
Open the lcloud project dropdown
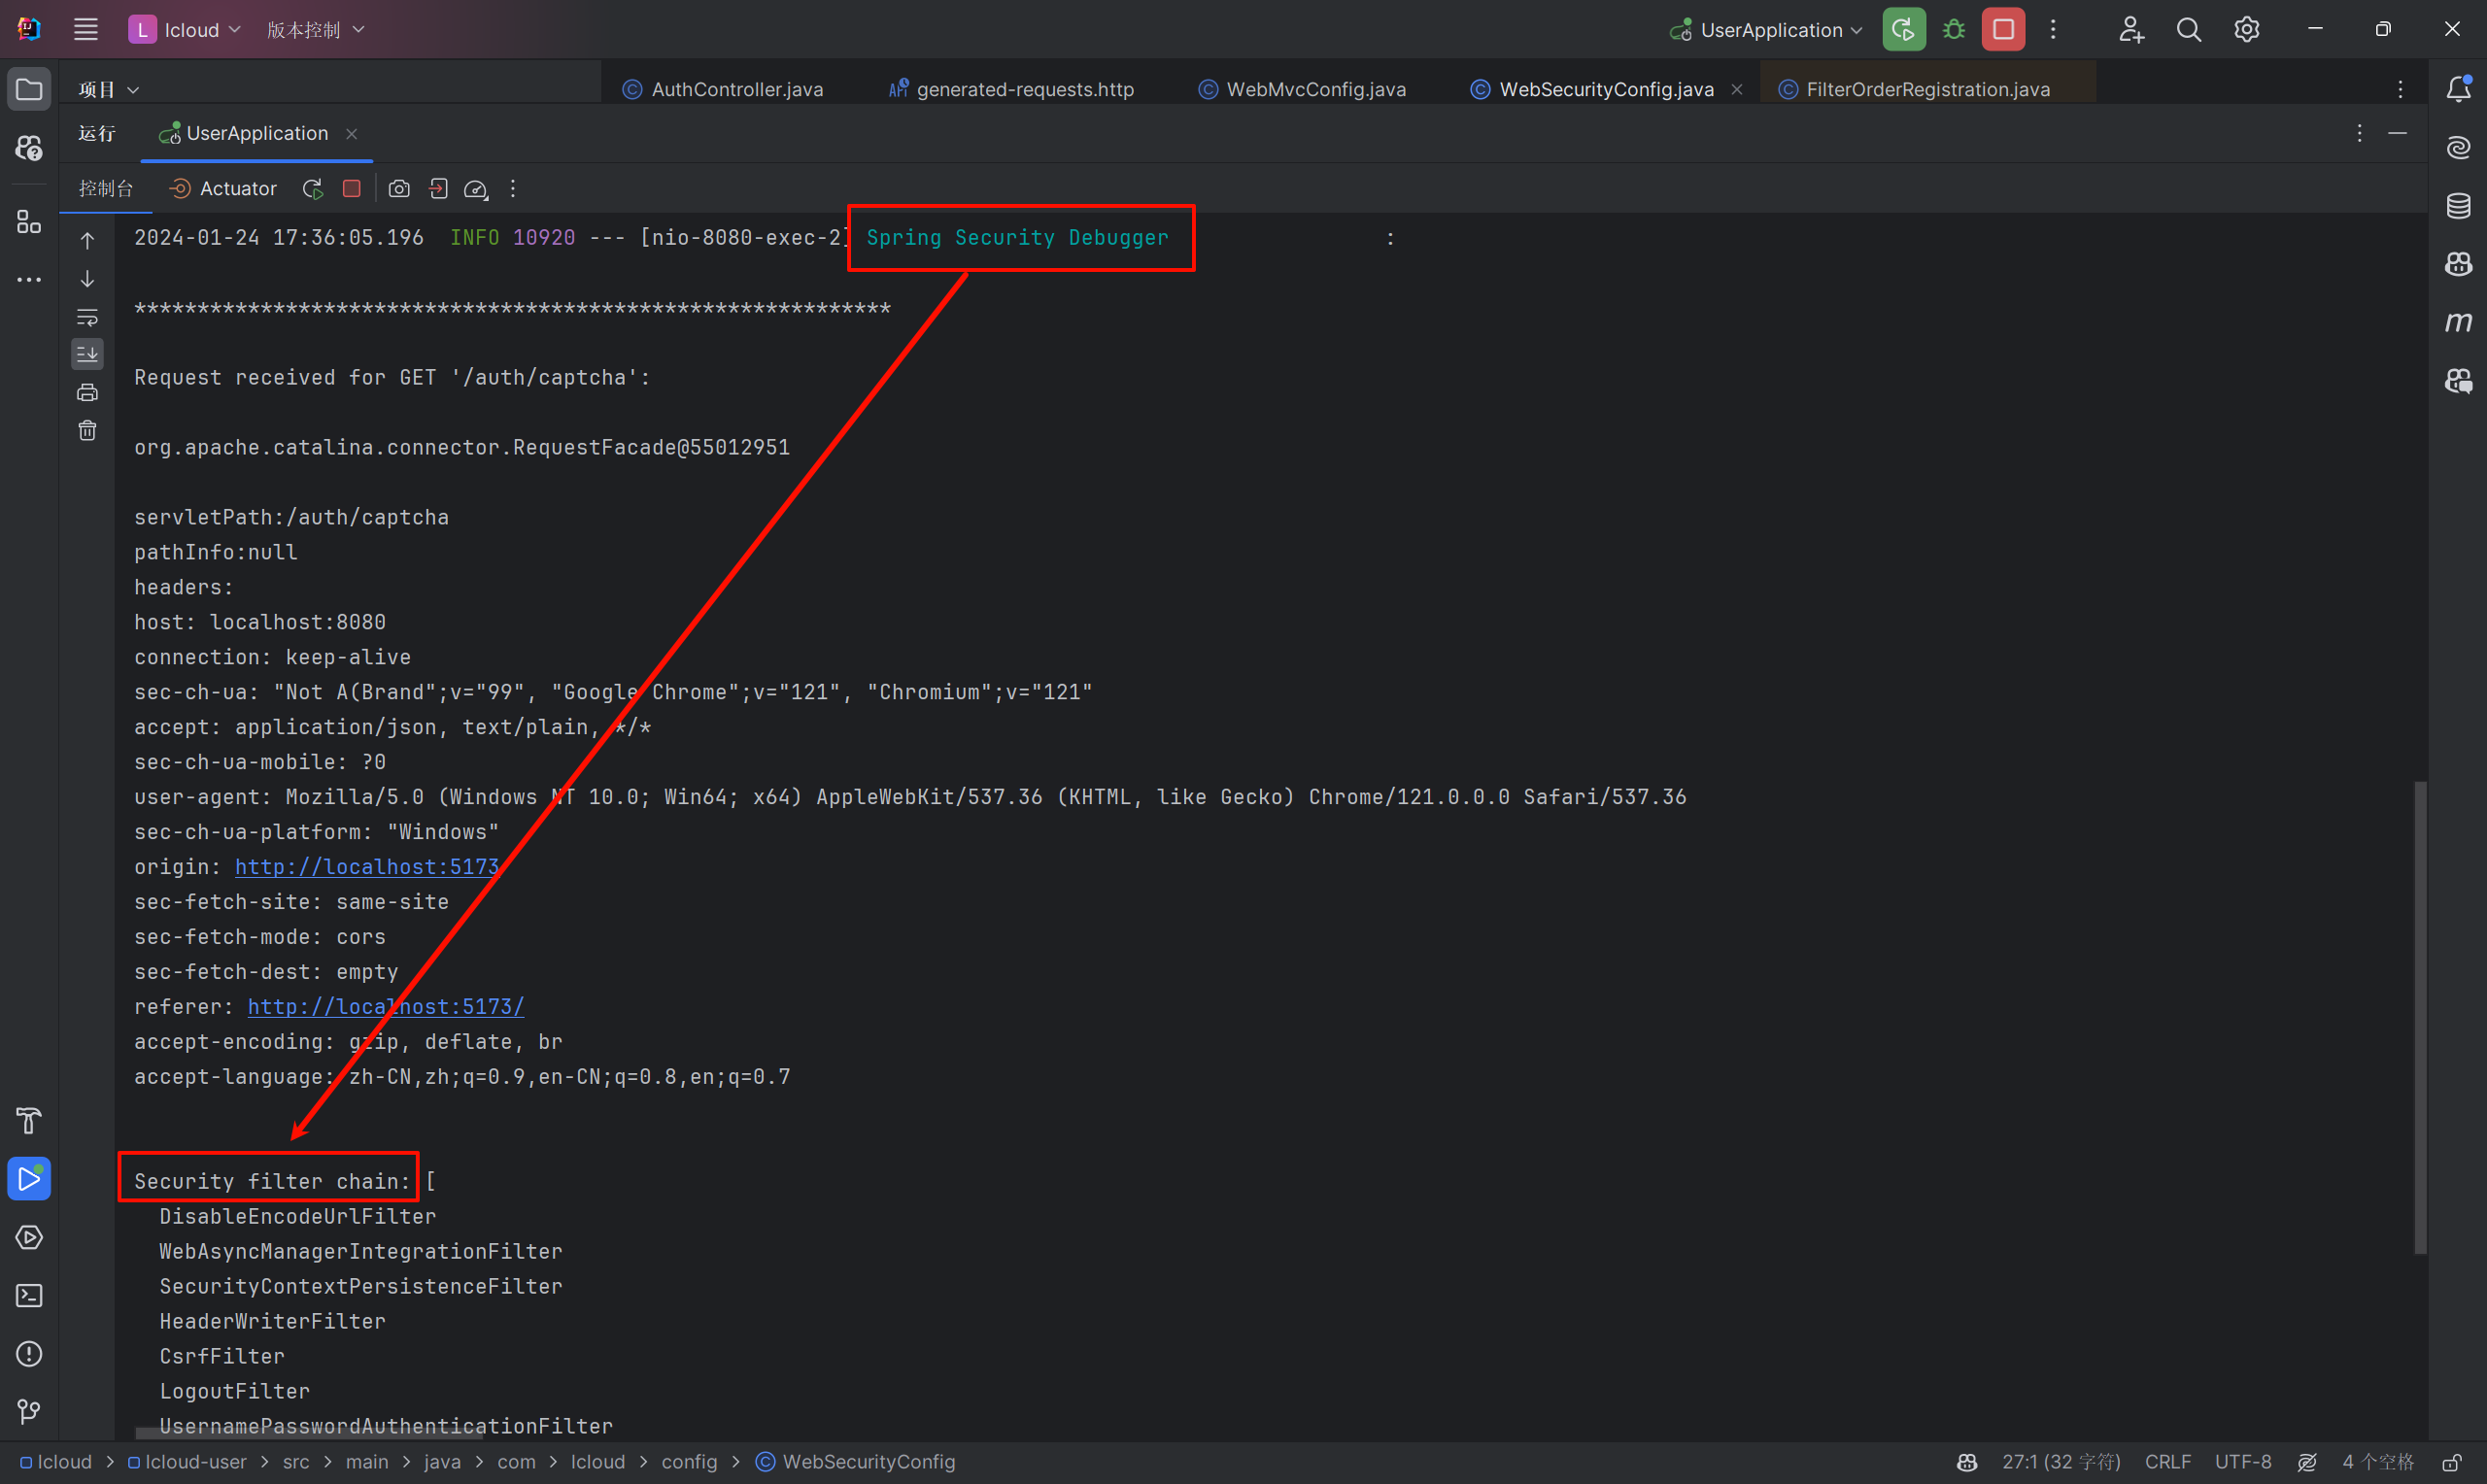(x=185, y=30)
